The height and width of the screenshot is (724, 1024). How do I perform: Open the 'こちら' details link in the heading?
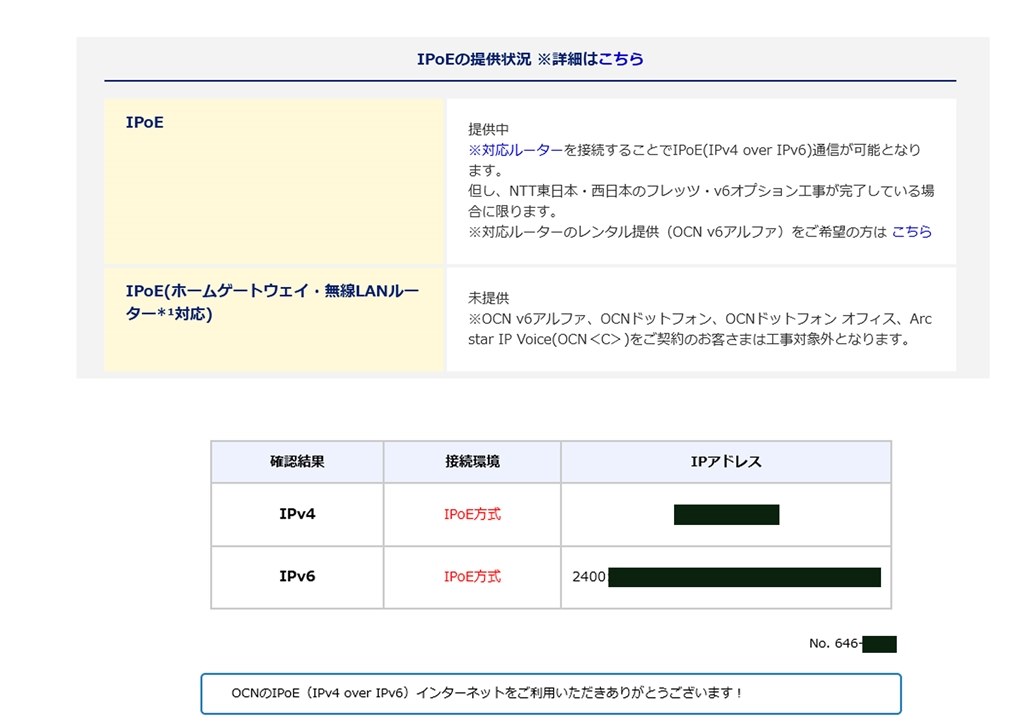click(x=620, y=59)
